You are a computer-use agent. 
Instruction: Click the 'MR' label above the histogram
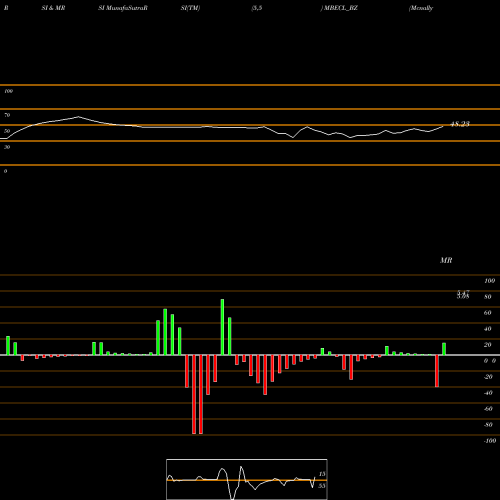pyautogui.click(x=446, y=260)
